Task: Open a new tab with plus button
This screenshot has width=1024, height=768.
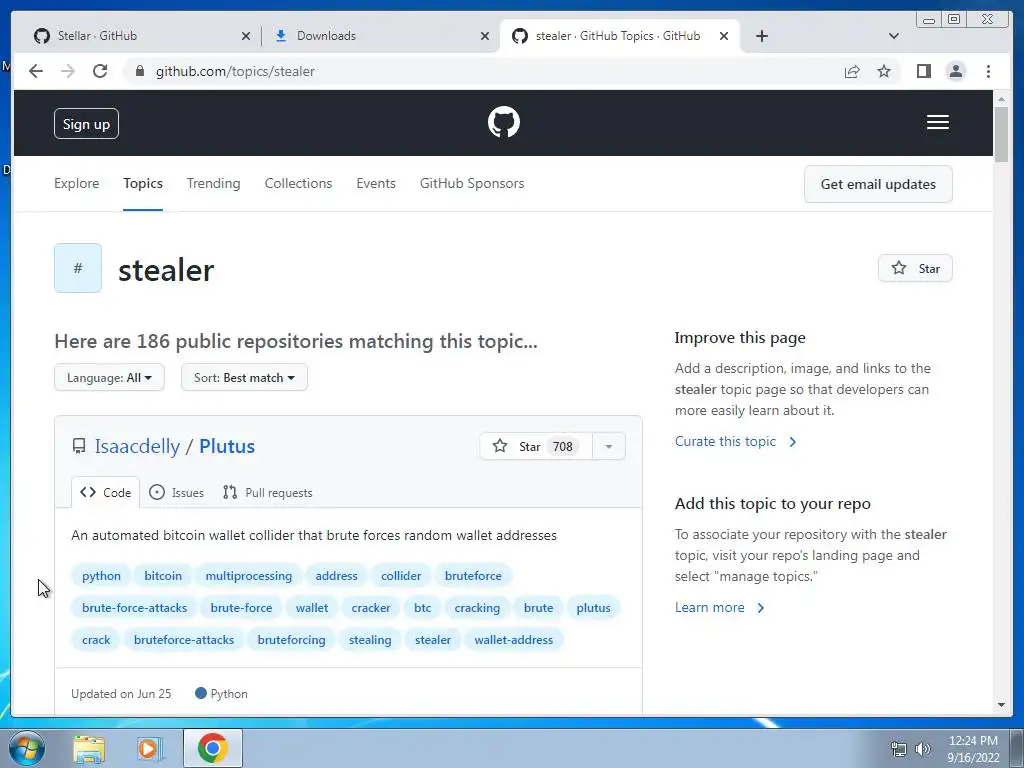Action: pyautogui.click(x=761, y=36)
